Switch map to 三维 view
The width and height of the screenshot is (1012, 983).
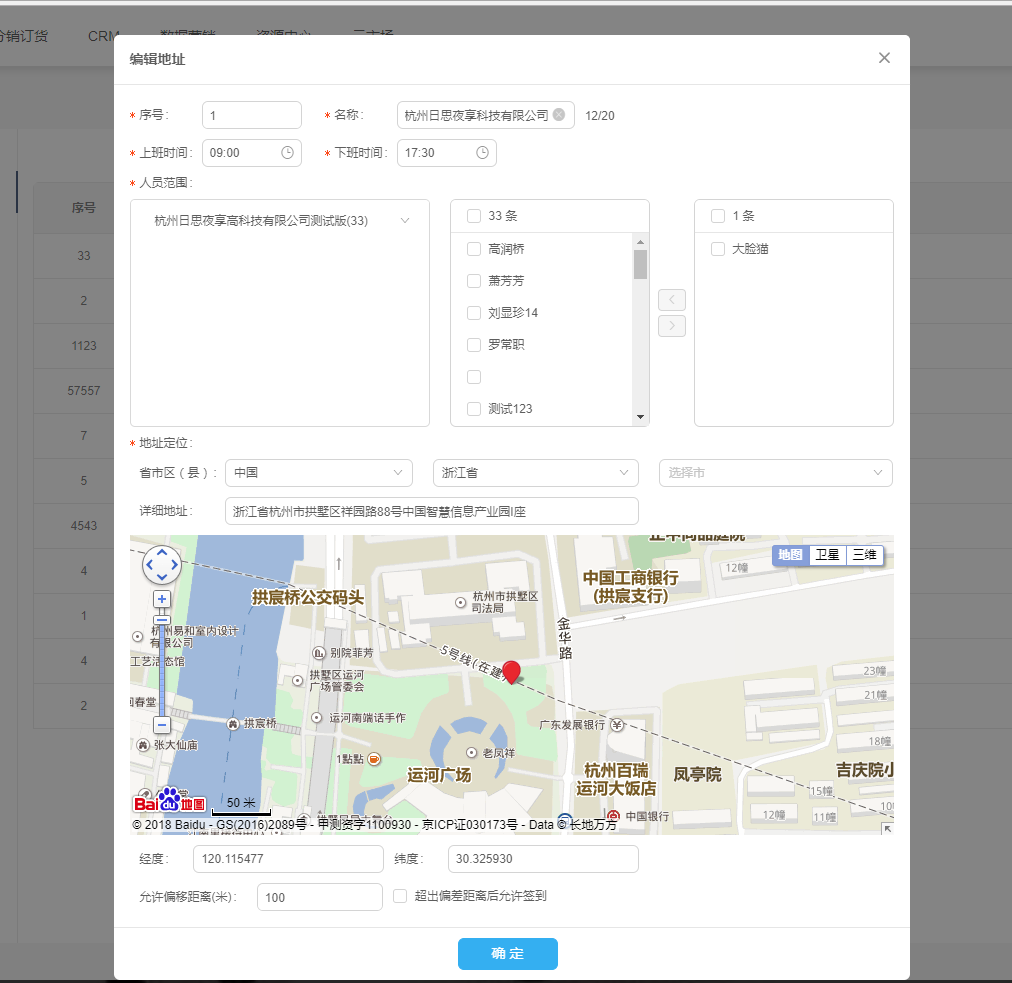864,555
